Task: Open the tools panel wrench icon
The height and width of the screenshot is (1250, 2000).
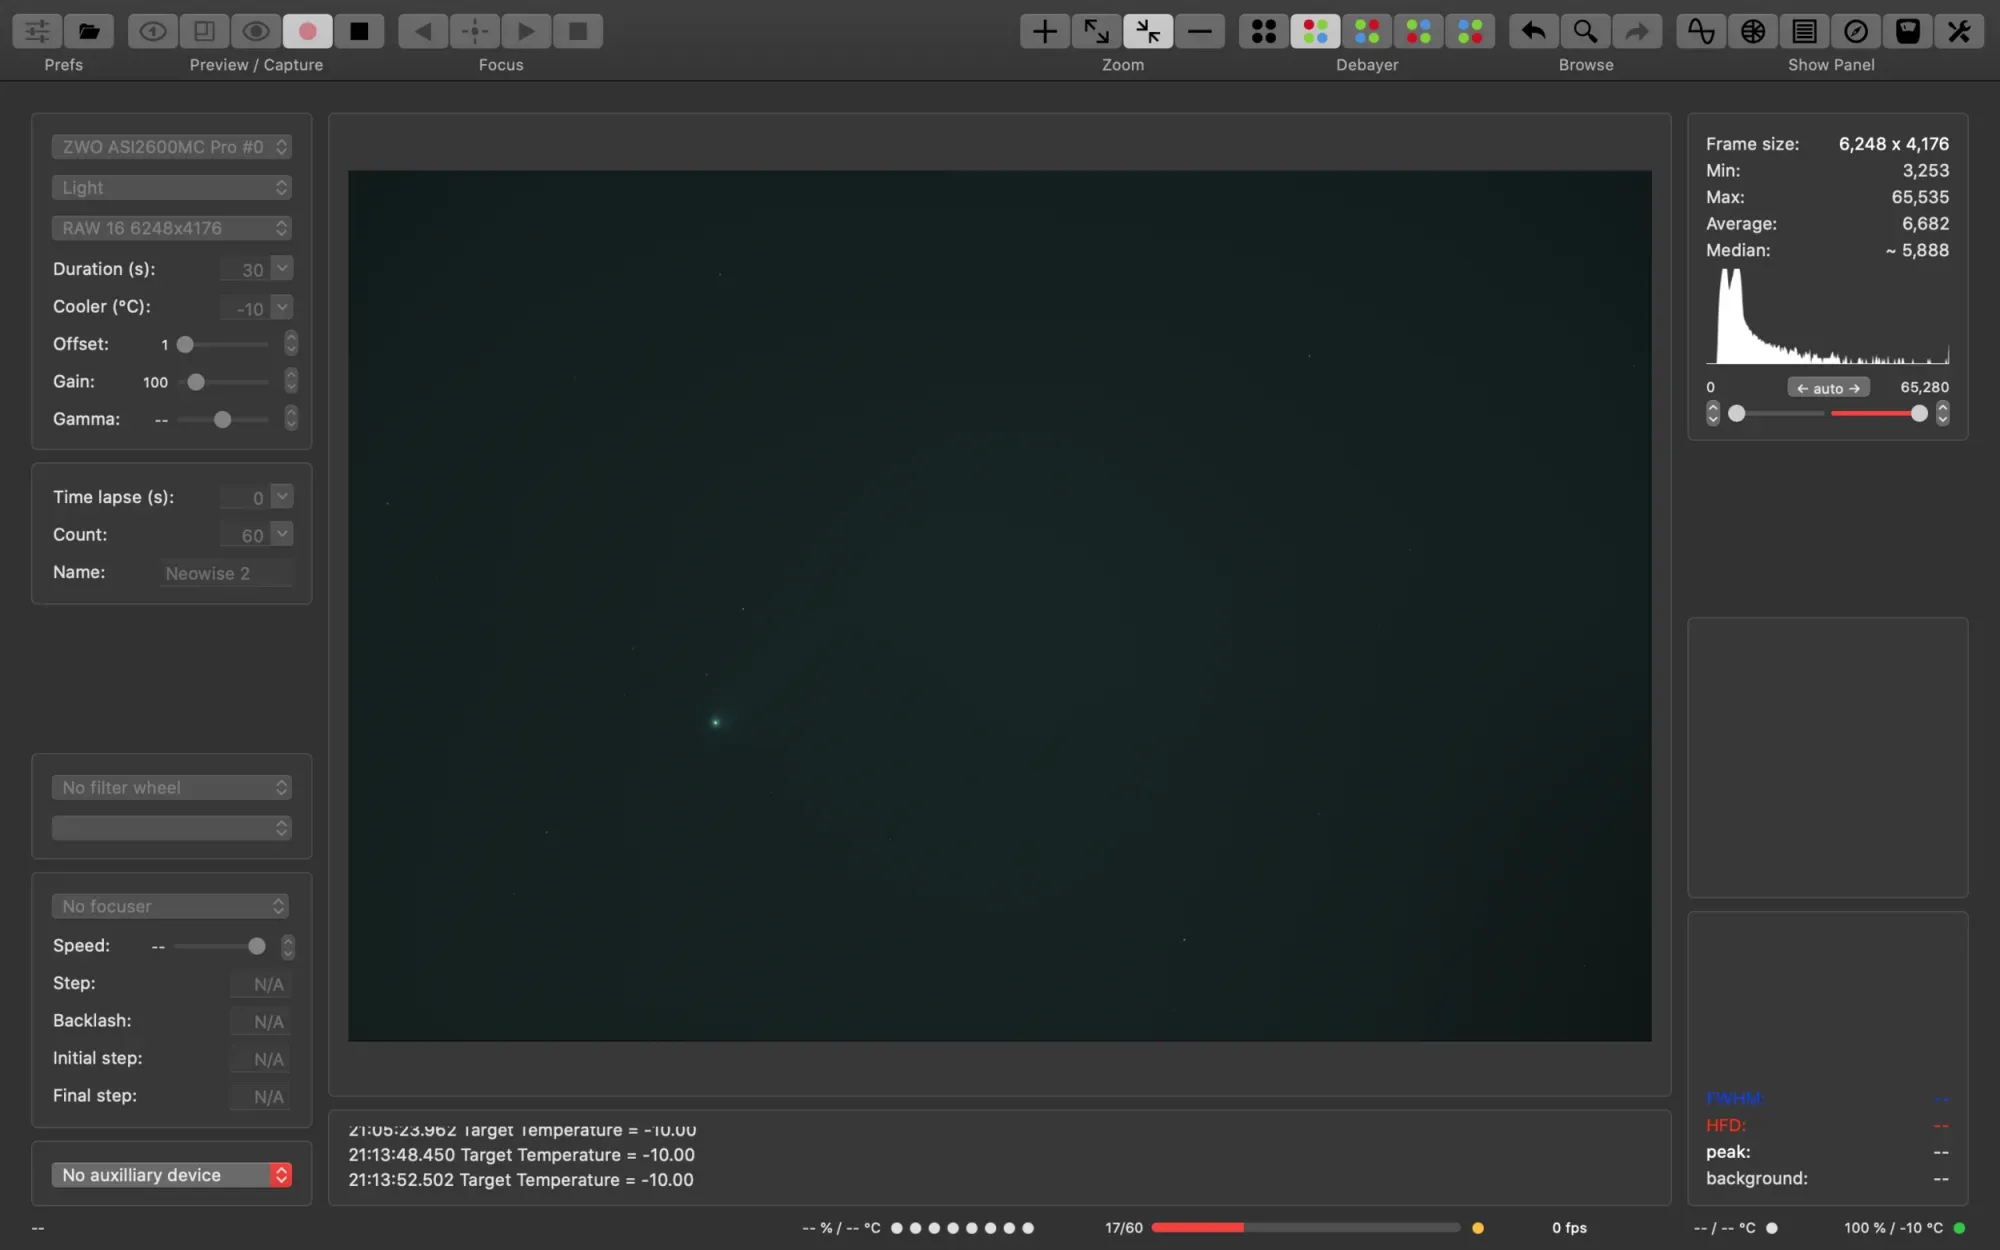Action: pos(1959,31)
